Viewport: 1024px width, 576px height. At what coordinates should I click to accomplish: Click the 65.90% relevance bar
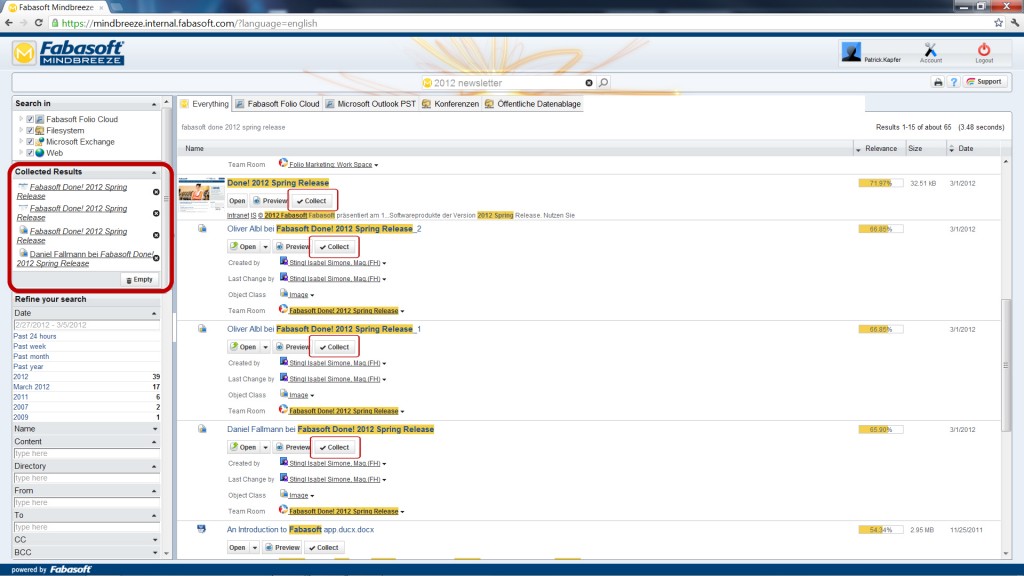point(880,430)
